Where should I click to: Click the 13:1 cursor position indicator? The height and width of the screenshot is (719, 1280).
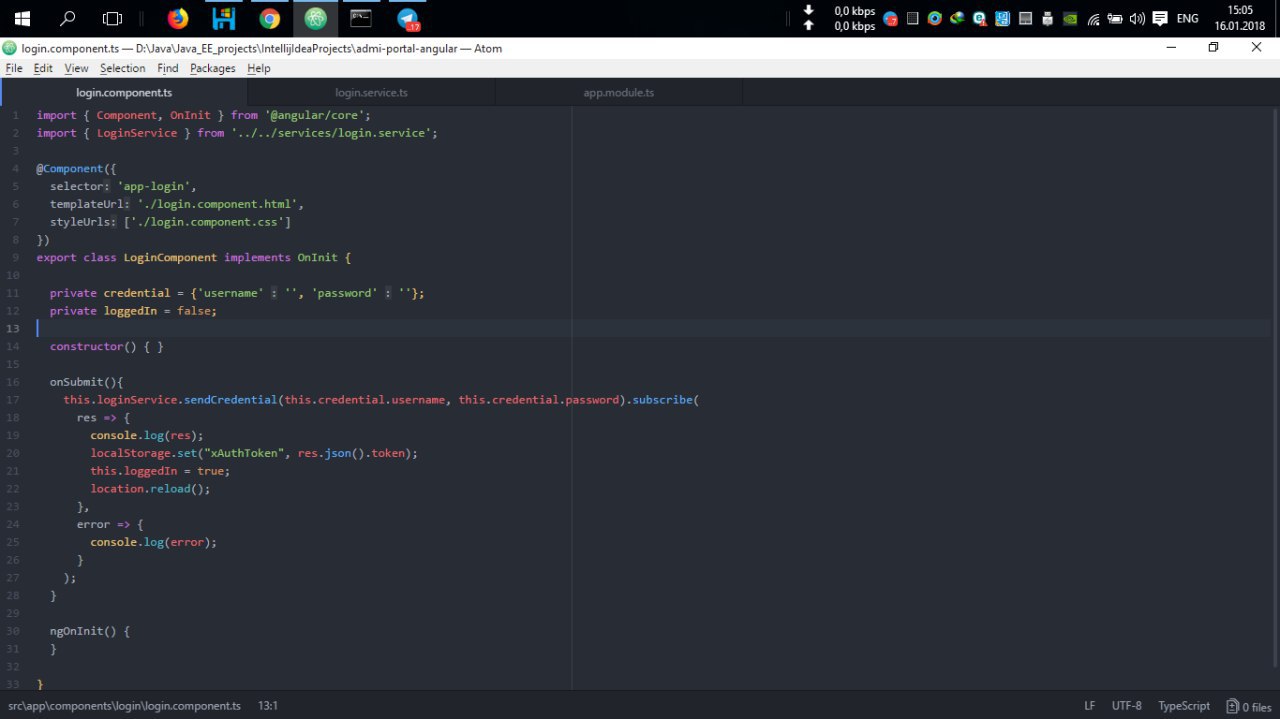click(268, 706)
